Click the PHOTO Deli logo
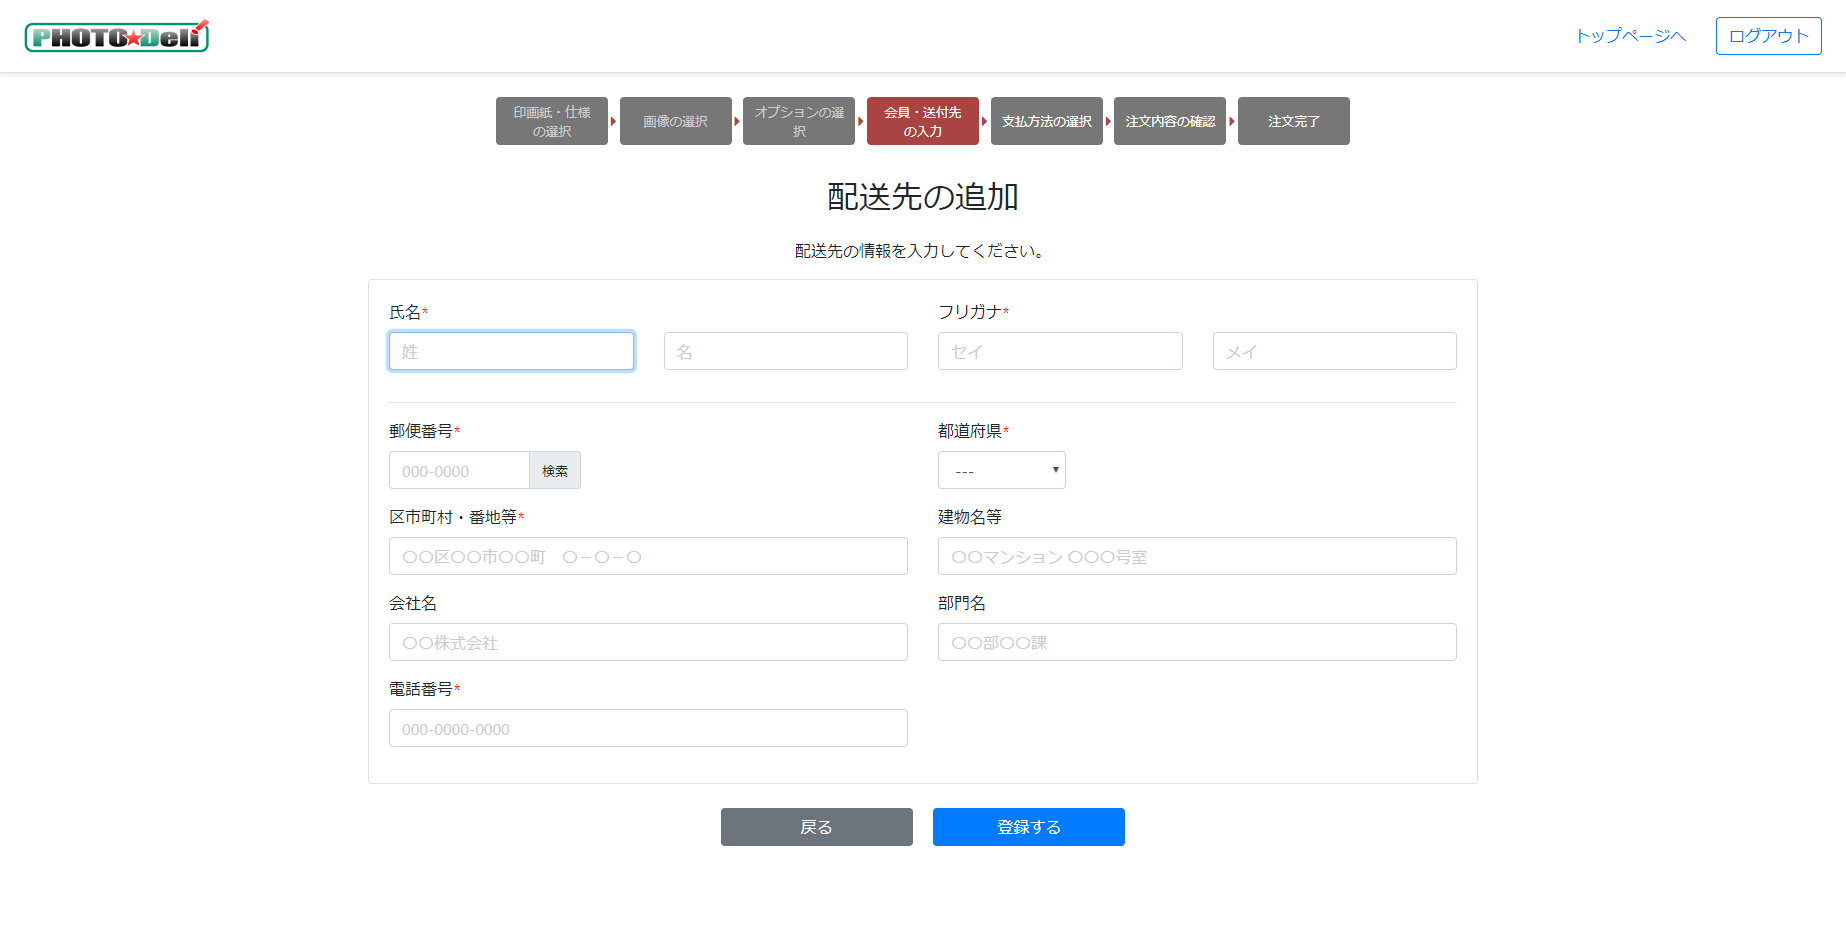 pyautogui.click(x=117, y=36)
